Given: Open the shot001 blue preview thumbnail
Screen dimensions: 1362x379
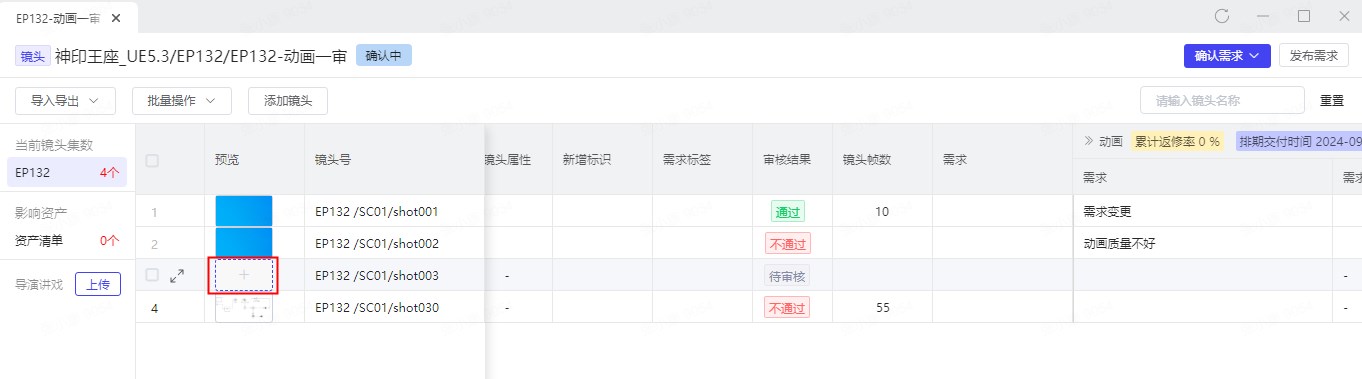Looking at the screenshot, I should 244,211.
